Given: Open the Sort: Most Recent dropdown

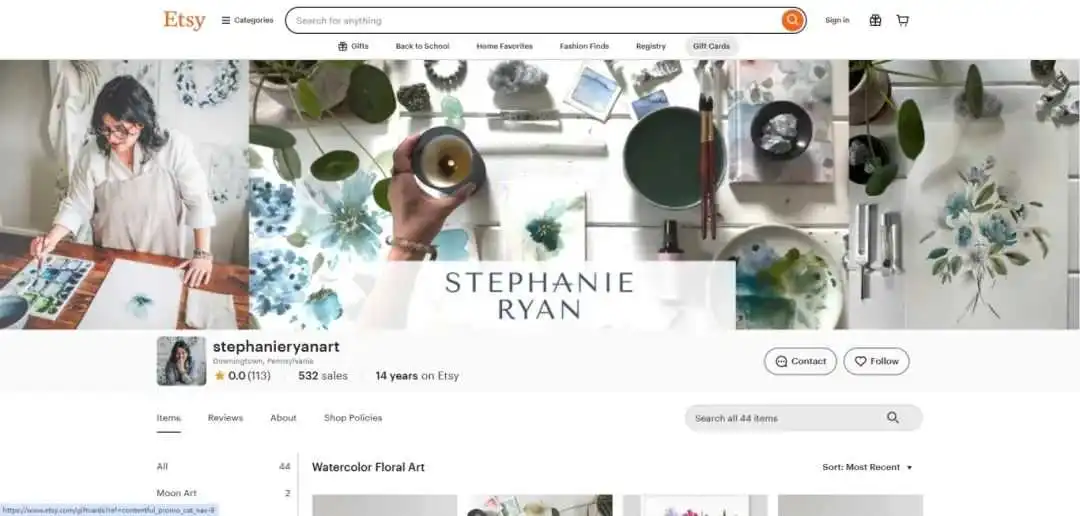Looking at the screenshot, I should pyautogui.click(x=867, y=467).
